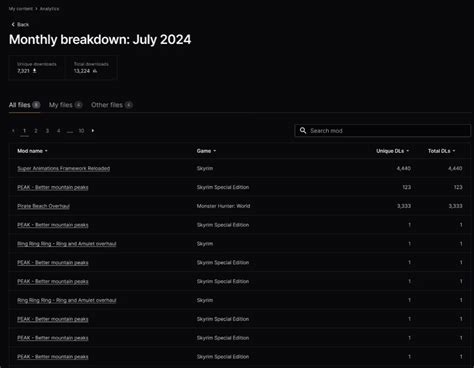
Task: Click in the Search mod field
Action: point(382,131)
